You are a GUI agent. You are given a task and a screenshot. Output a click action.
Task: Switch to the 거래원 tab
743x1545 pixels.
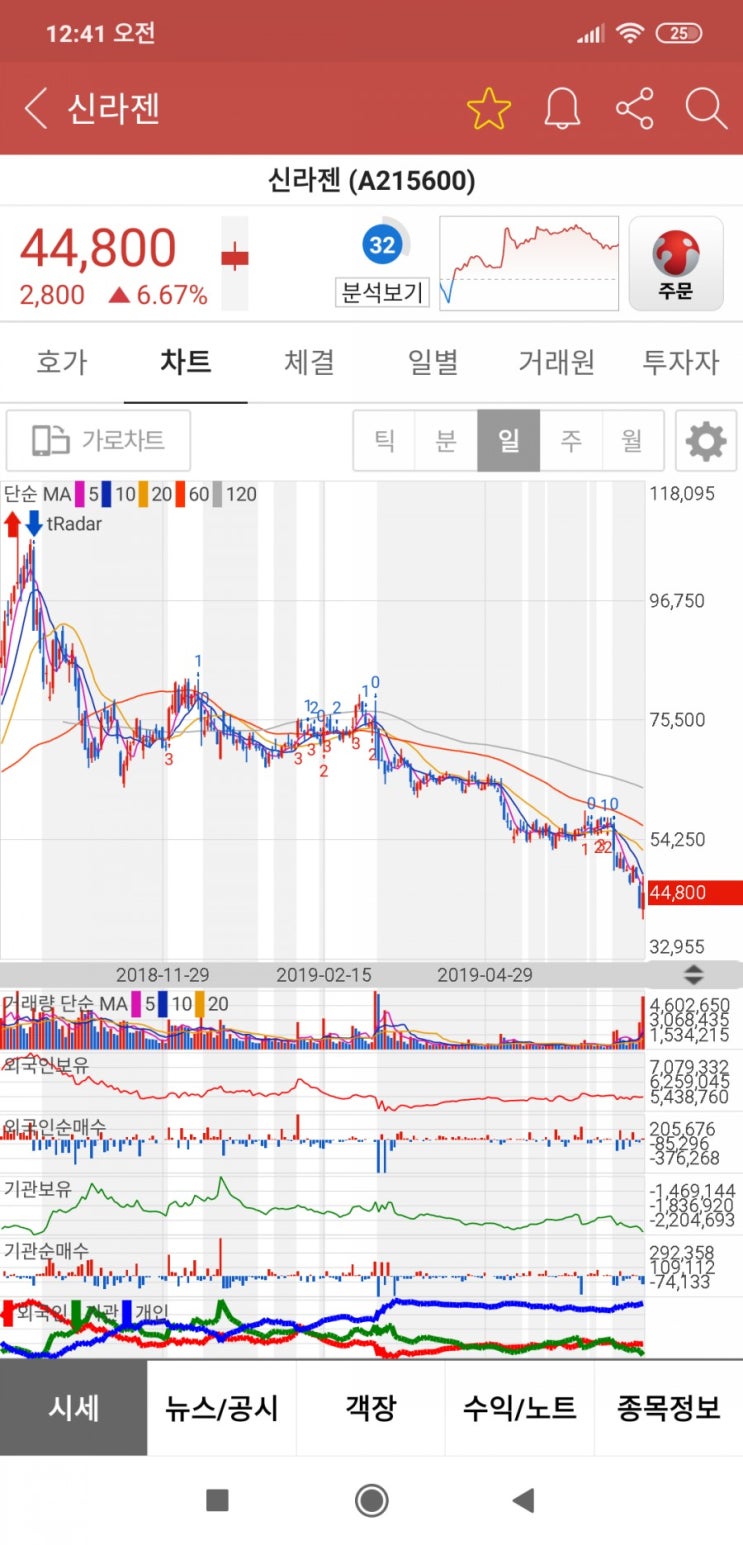point(556,362)
